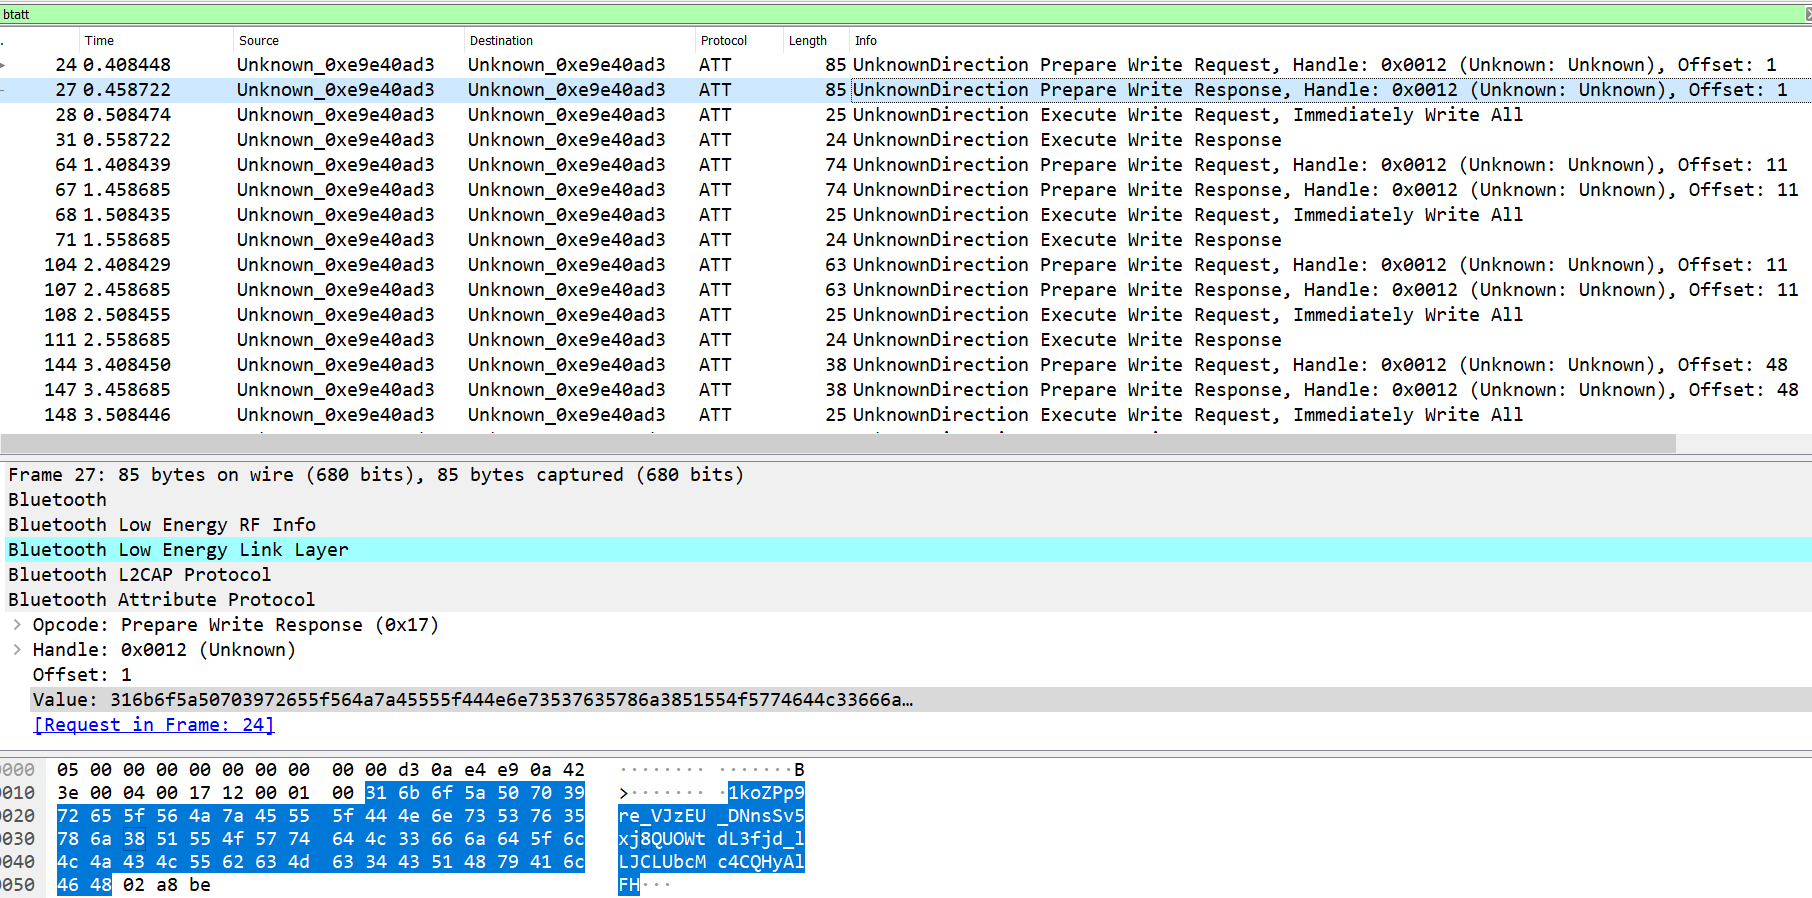Select packet 27 Prepare Write Response row
The height and width of the screenshot is (898, 1812).
click(x=906, y=90)
